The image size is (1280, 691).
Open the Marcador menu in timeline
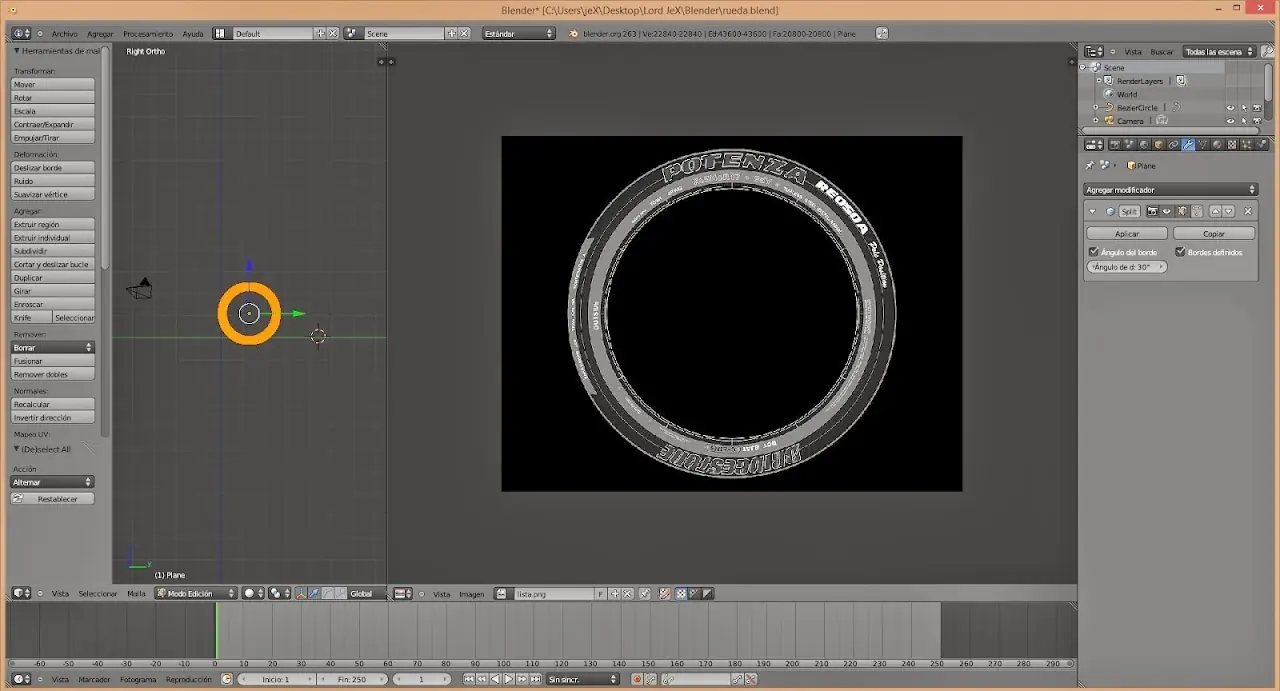pyautogui.click(x=95, y=679)
